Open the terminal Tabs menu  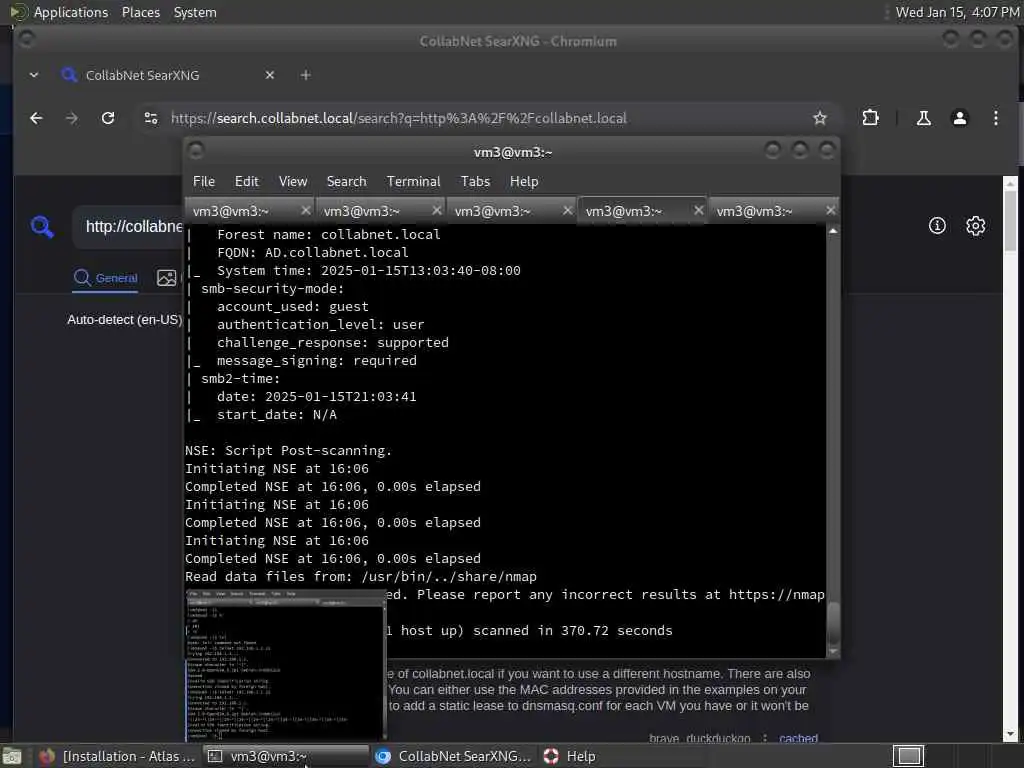click(475, 182)
